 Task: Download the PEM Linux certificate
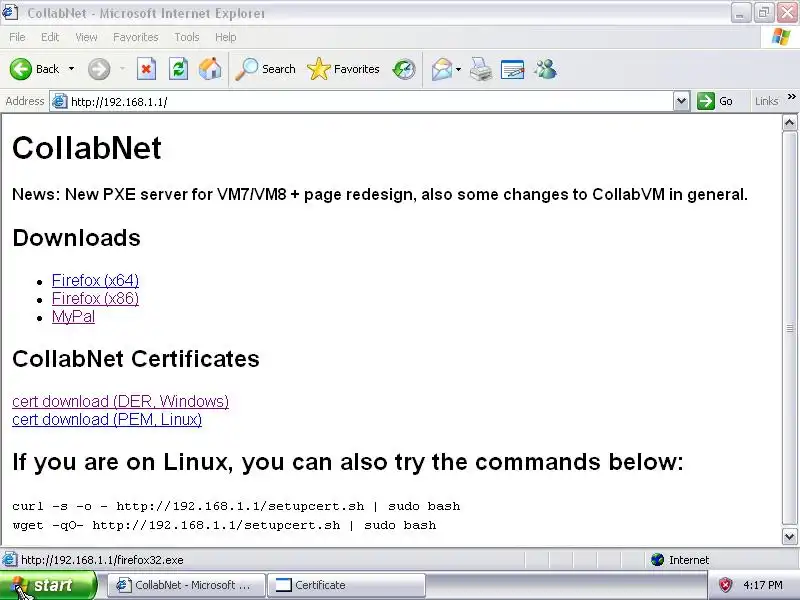click(x=107, y=419)
